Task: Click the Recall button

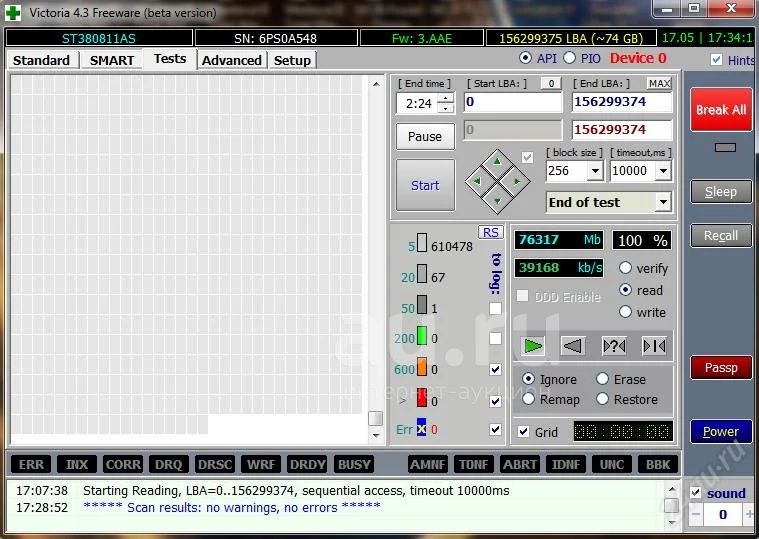Action: click(721, 236)
